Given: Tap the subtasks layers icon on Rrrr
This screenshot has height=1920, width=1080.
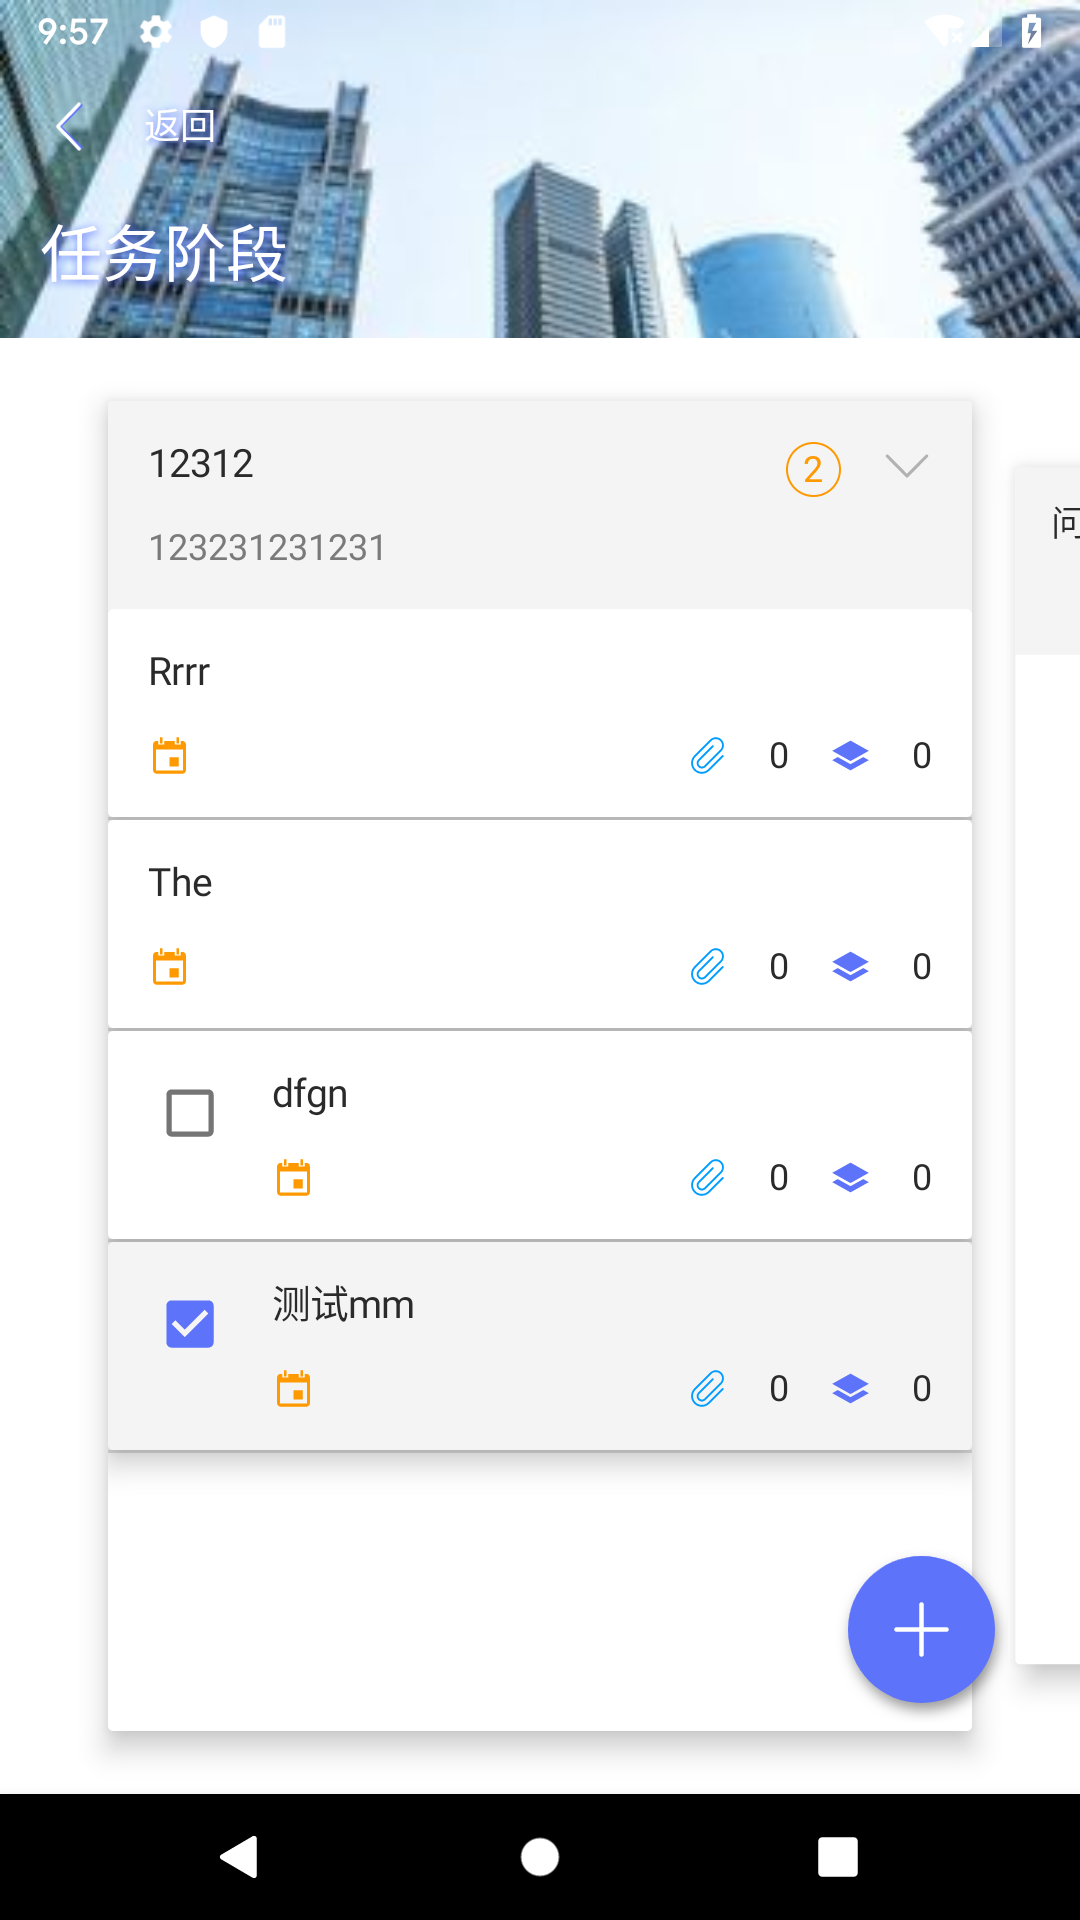Looking at the screenshot, I should 850,756.
